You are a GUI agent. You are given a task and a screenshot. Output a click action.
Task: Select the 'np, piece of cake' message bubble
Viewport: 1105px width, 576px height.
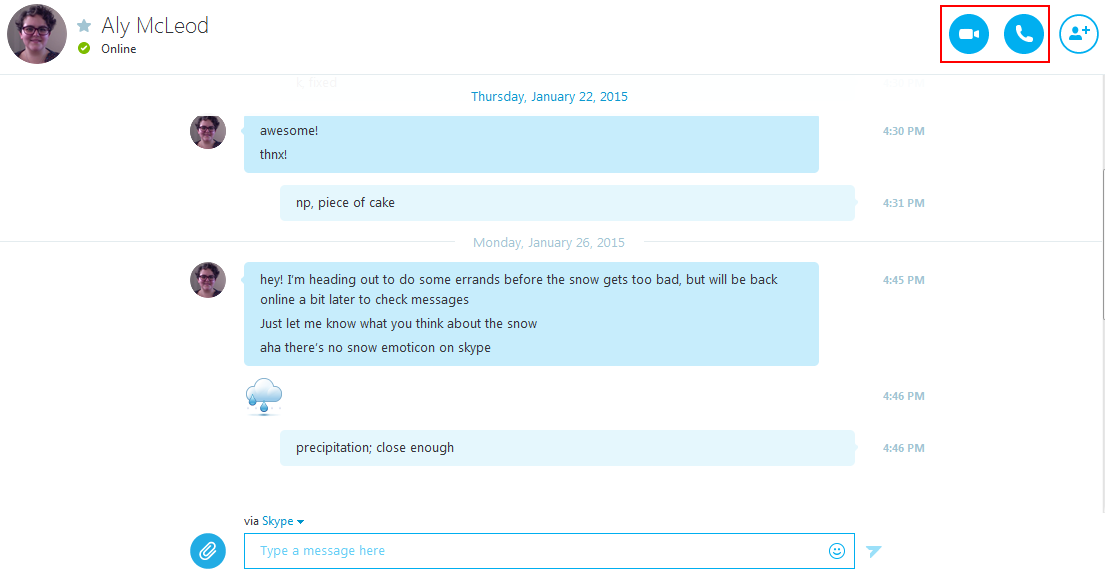point(567,203)
